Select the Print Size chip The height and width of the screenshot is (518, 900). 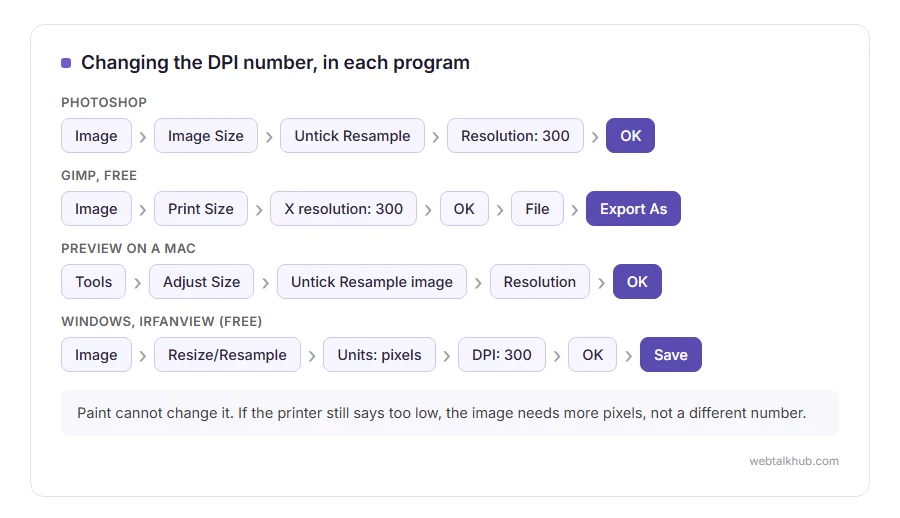201,208
